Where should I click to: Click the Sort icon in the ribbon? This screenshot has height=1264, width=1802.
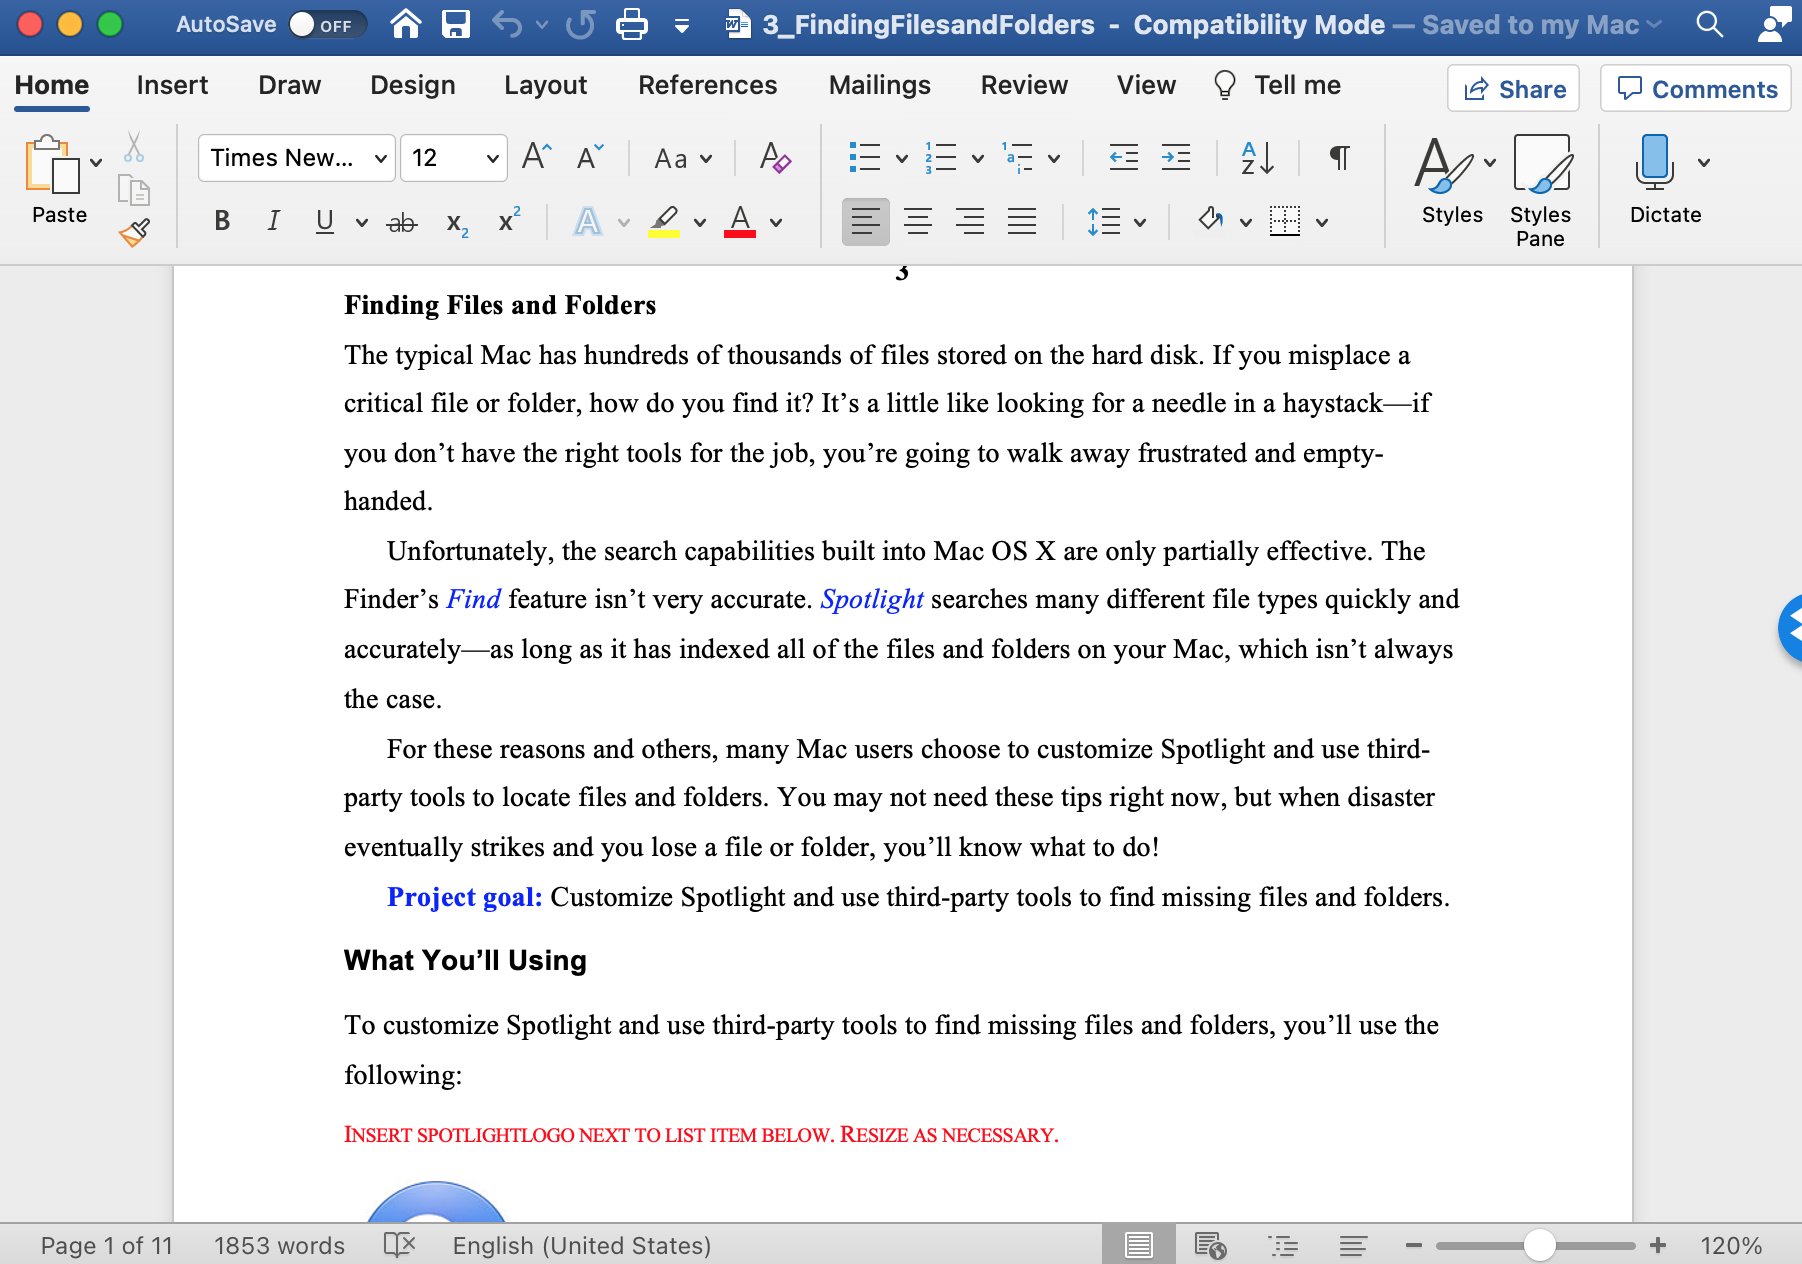(1254, 157)
